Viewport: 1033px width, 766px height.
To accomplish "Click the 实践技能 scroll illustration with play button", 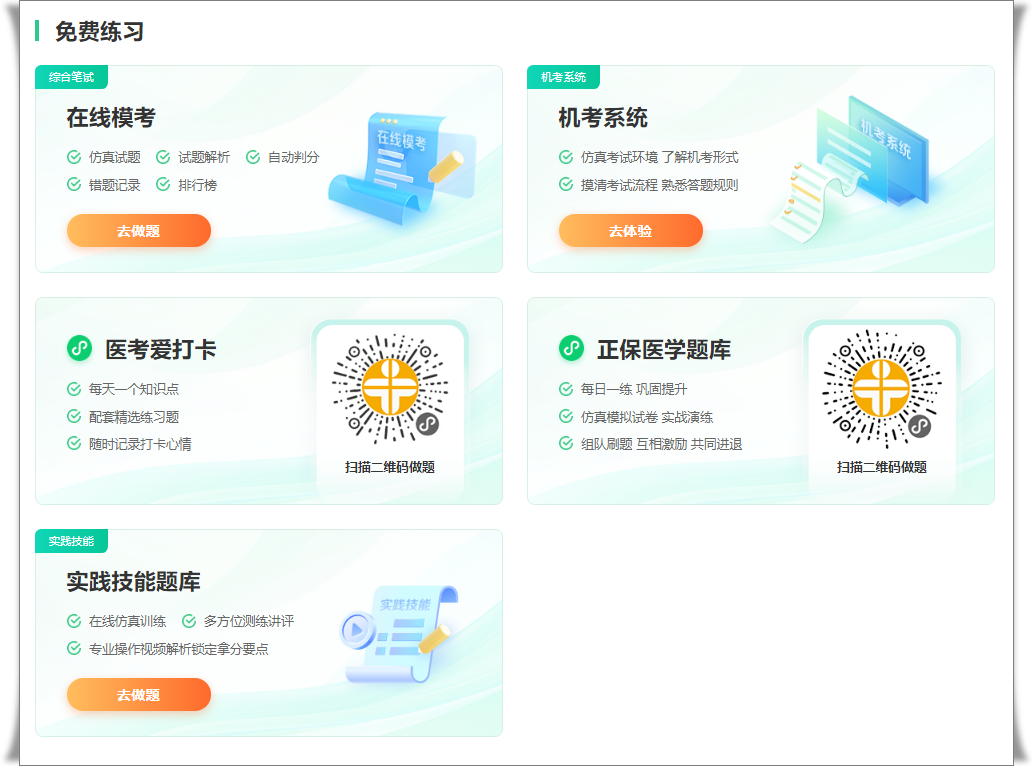I will (x=399, y=634).
